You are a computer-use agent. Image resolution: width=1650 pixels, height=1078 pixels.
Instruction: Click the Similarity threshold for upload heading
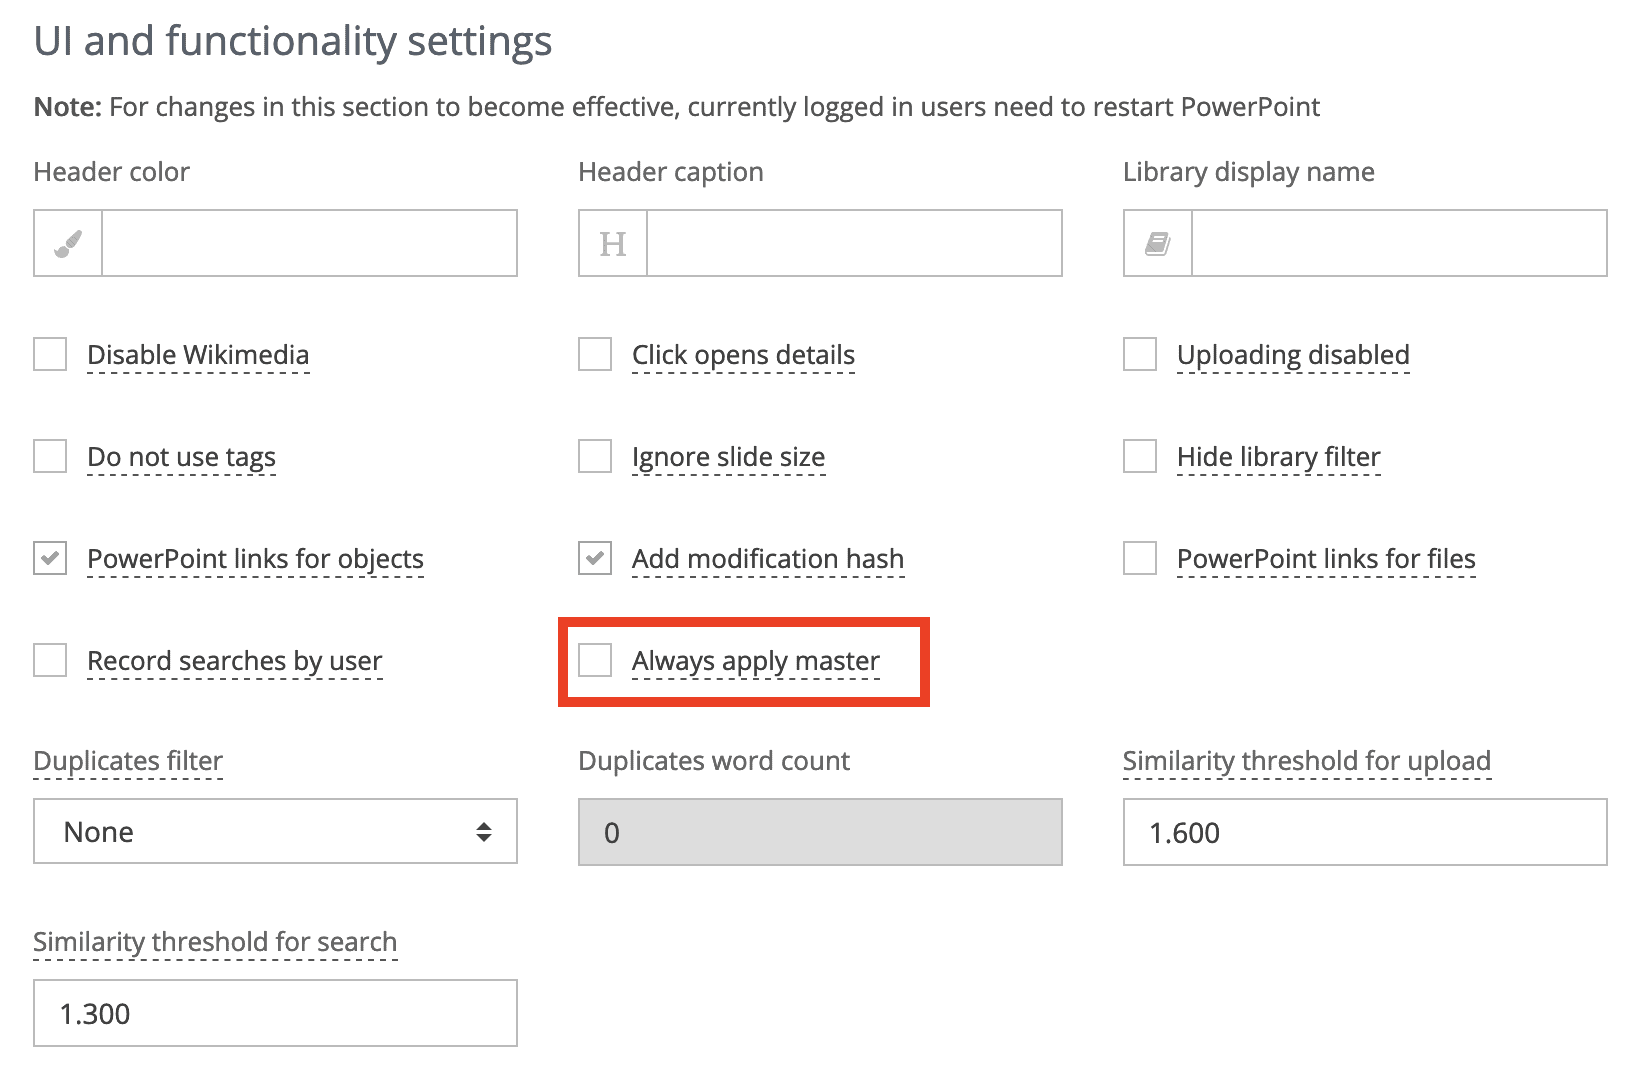(x=1306, y=761)
